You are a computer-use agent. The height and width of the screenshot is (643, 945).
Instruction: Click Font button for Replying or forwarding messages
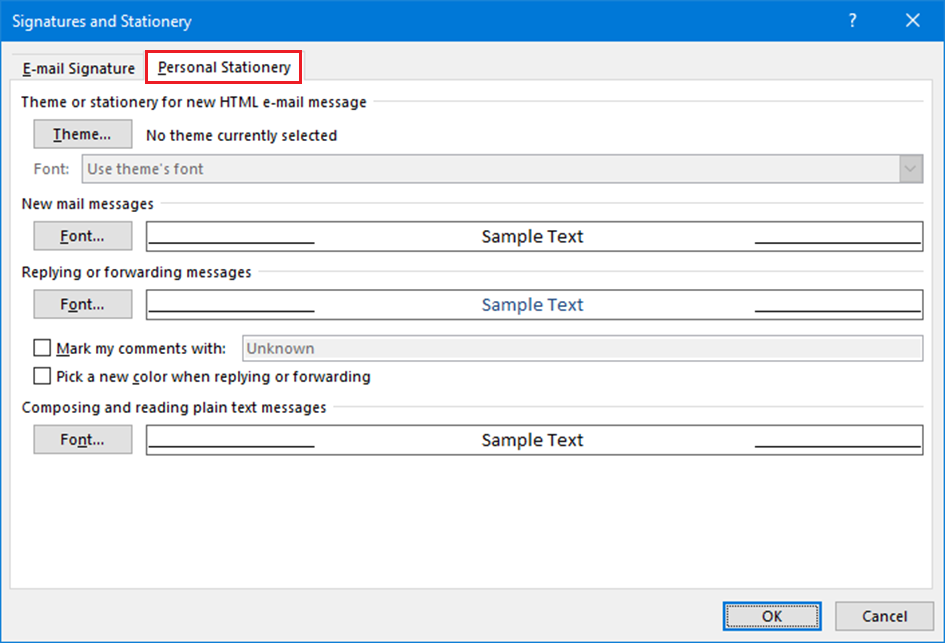[x=83, y=304]
